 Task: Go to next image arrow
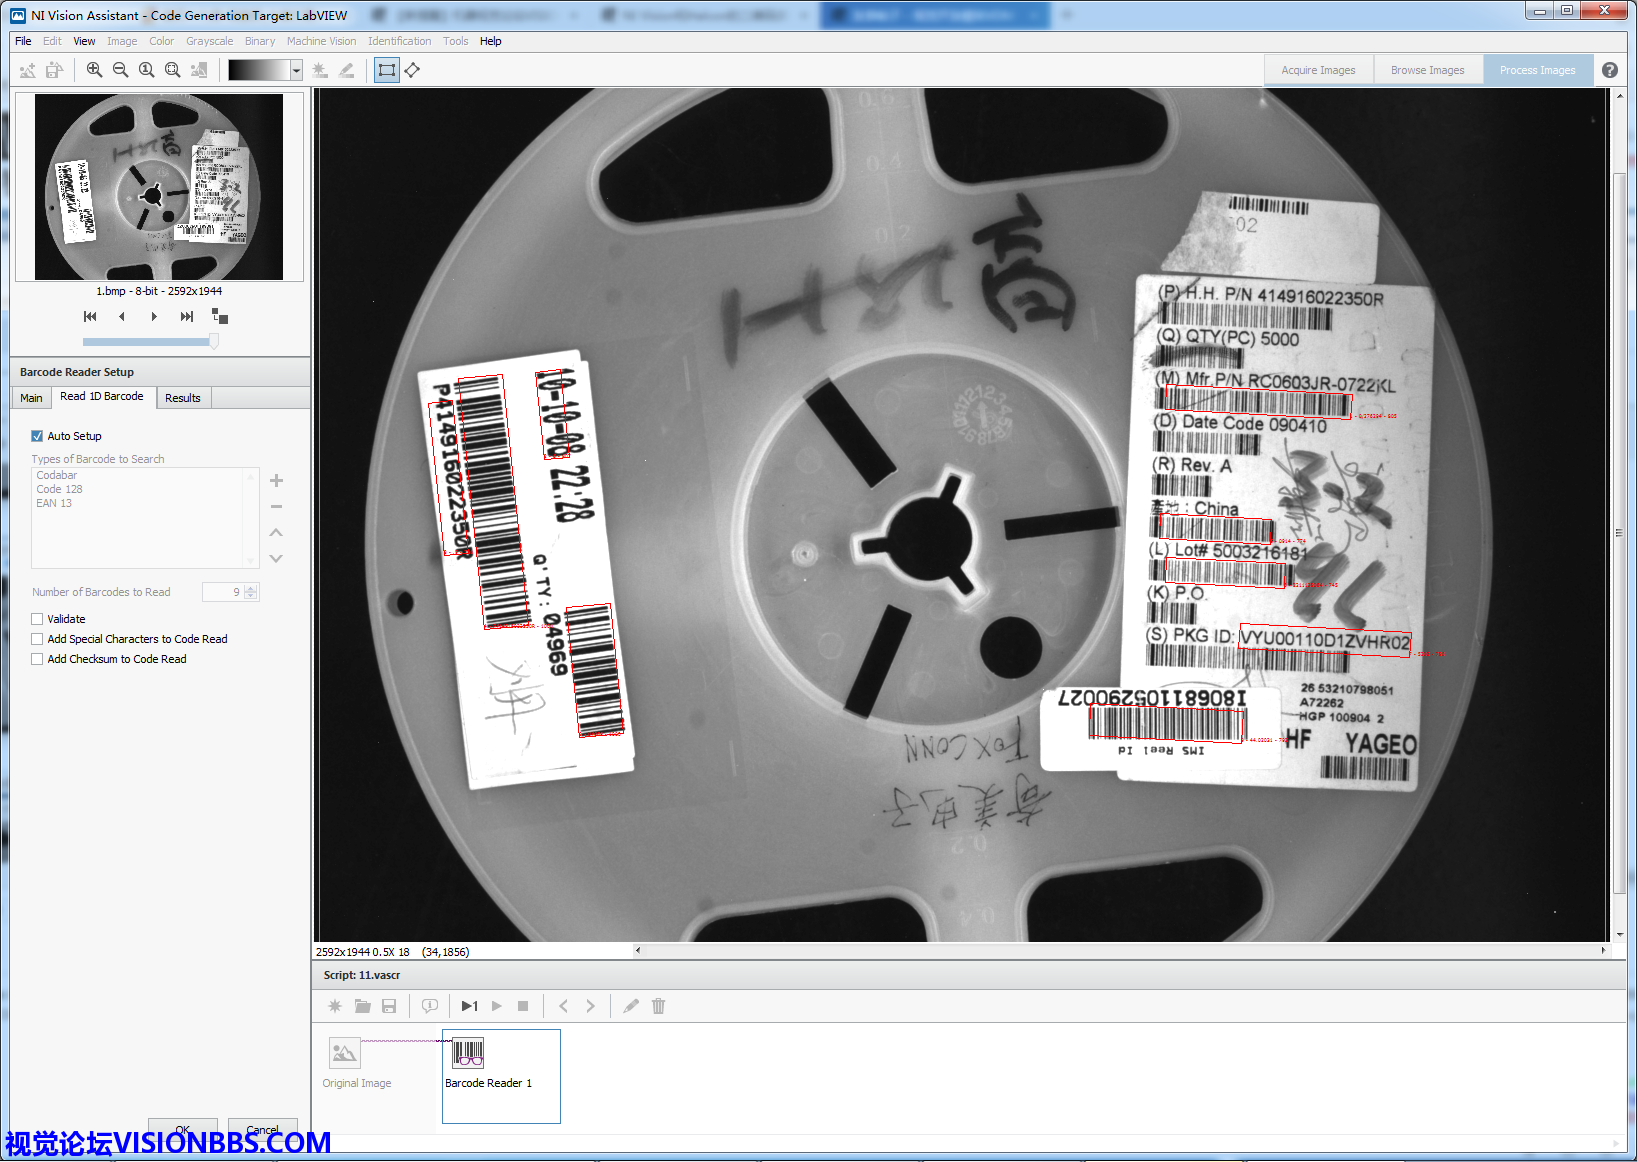(x=154, y=316)
